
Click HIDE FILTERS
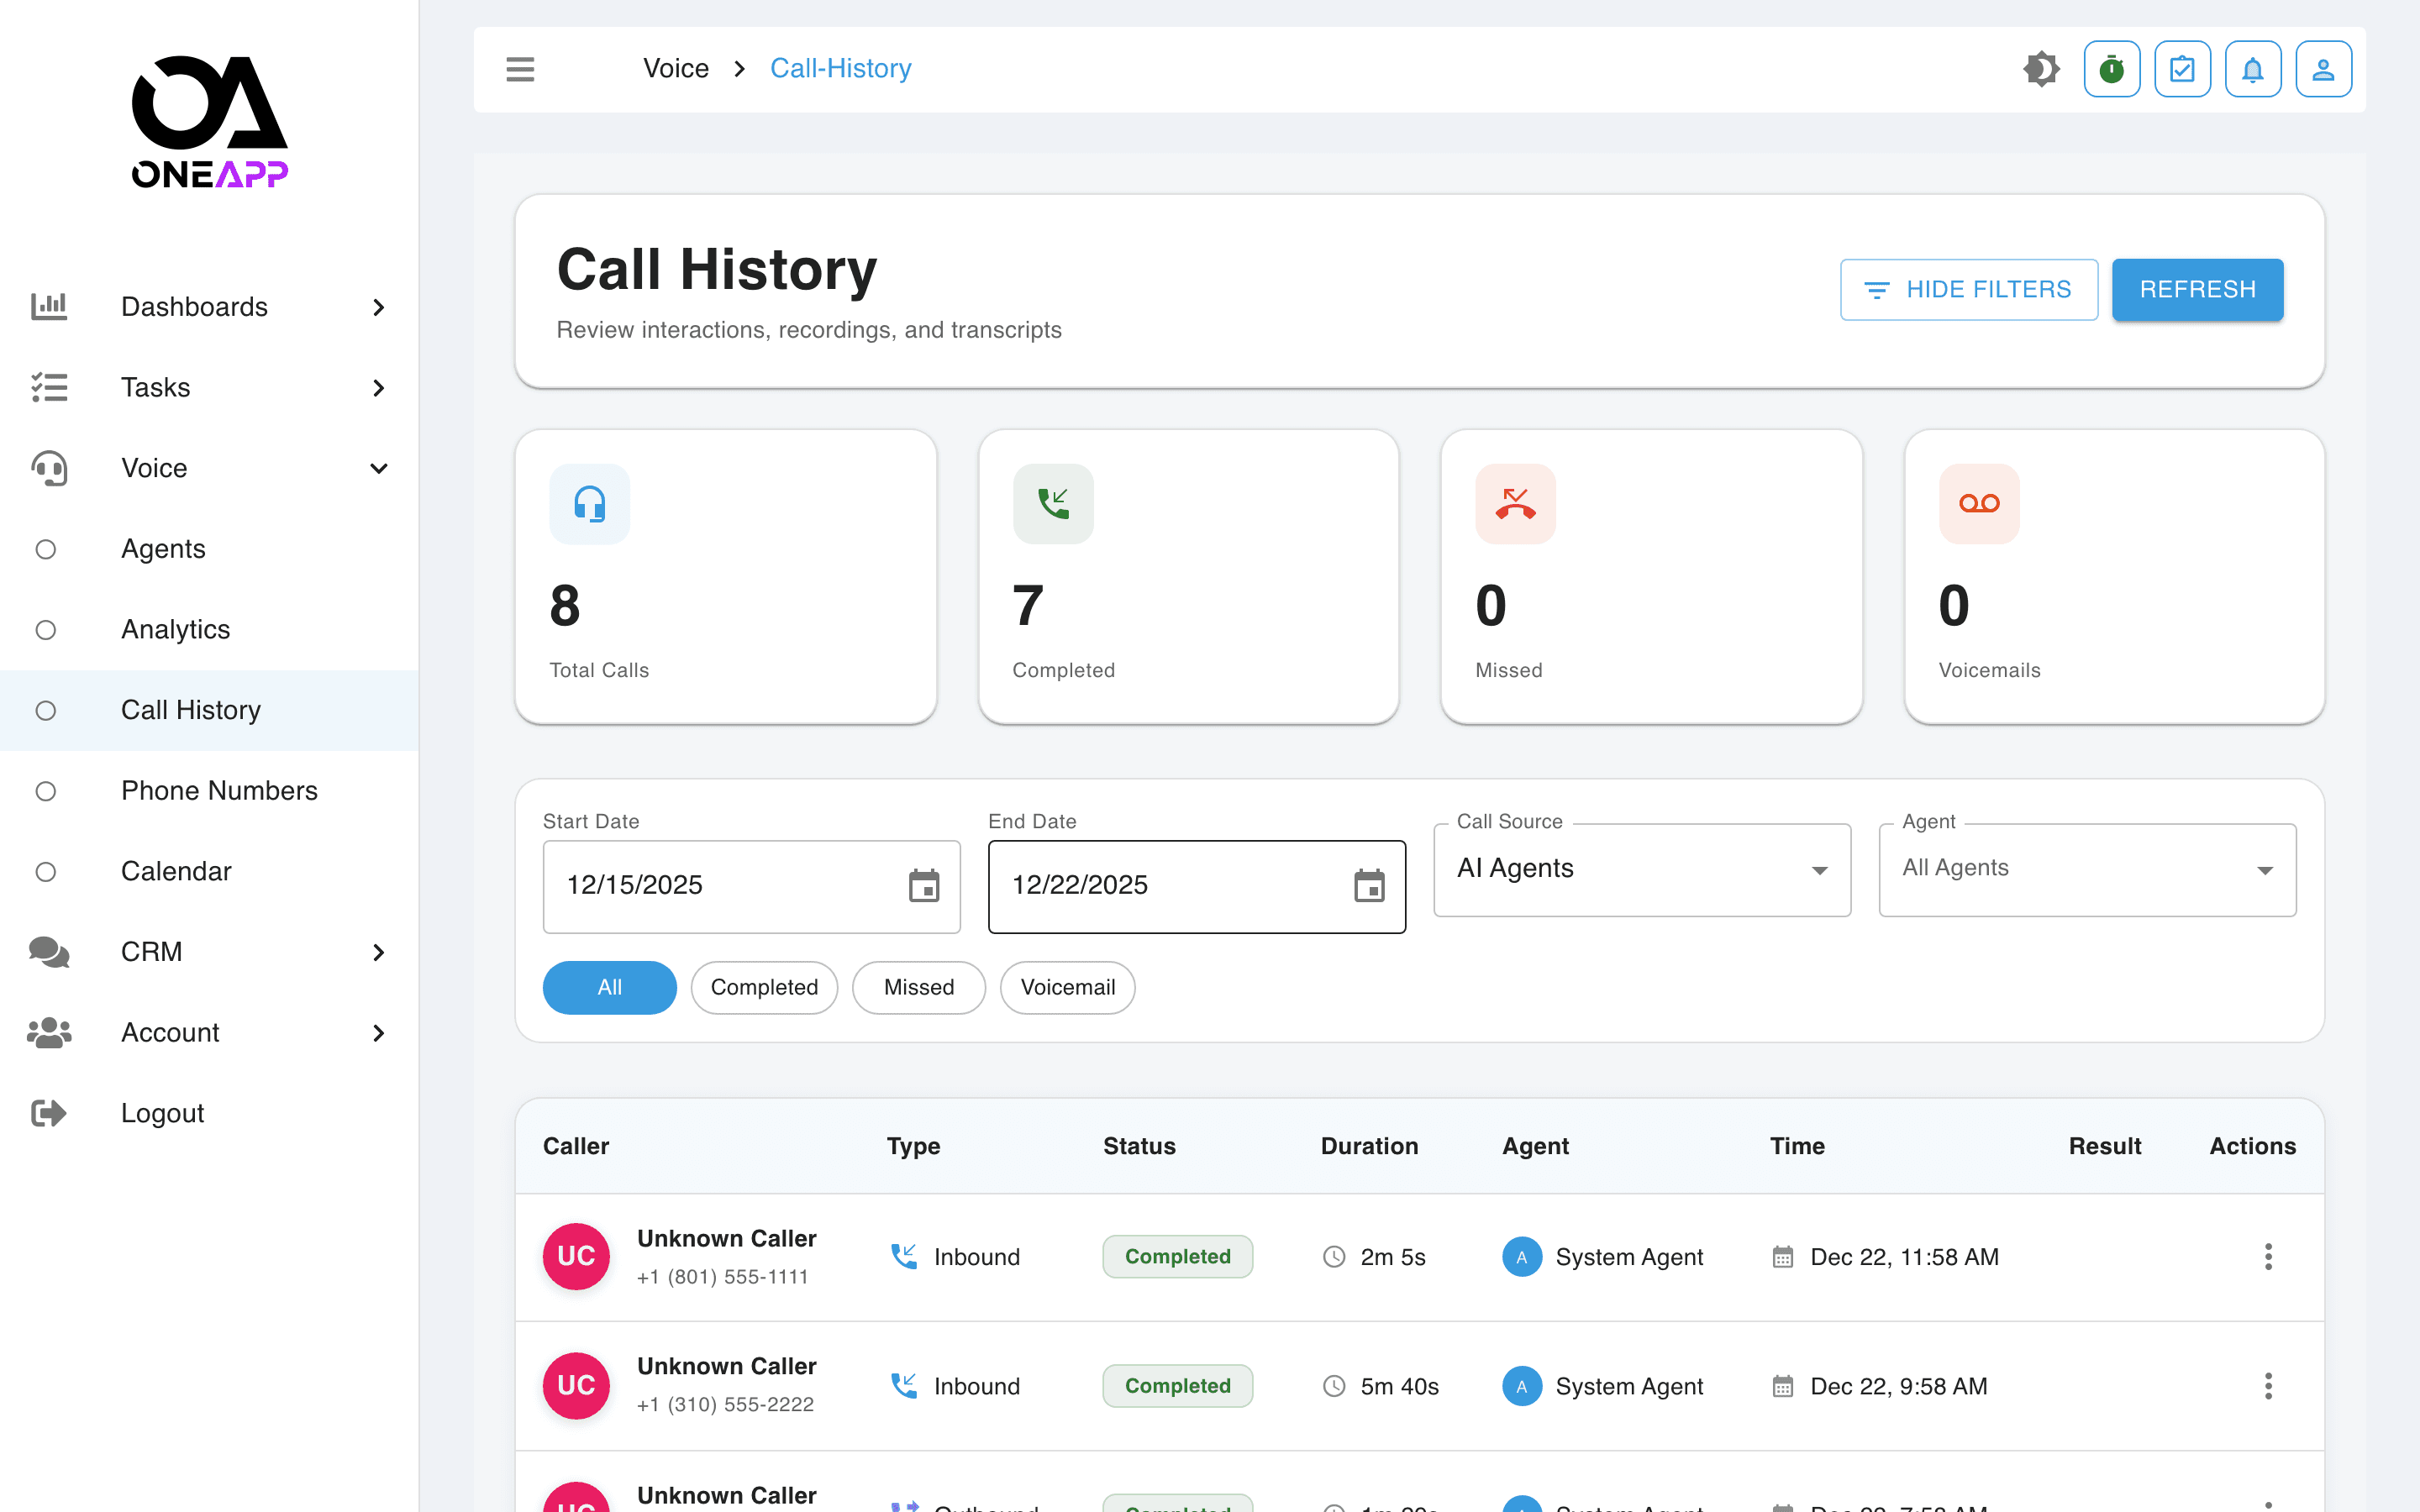1969,289
